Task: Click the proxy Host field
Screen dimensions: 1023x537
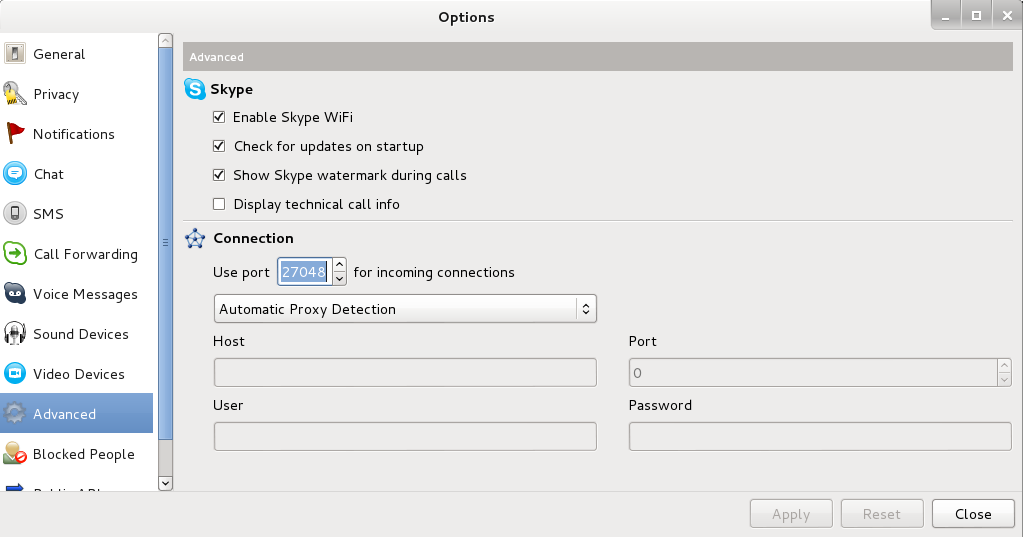Action: pos(405,372)
